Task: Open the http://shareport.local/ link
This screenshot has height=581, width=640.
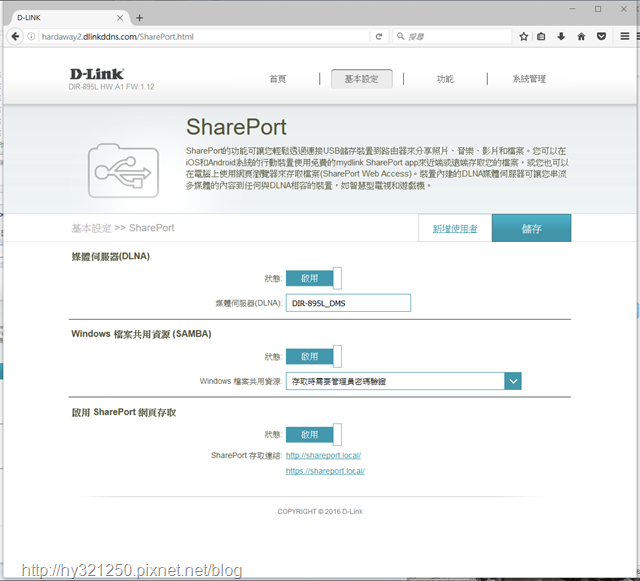Action: 323,455
